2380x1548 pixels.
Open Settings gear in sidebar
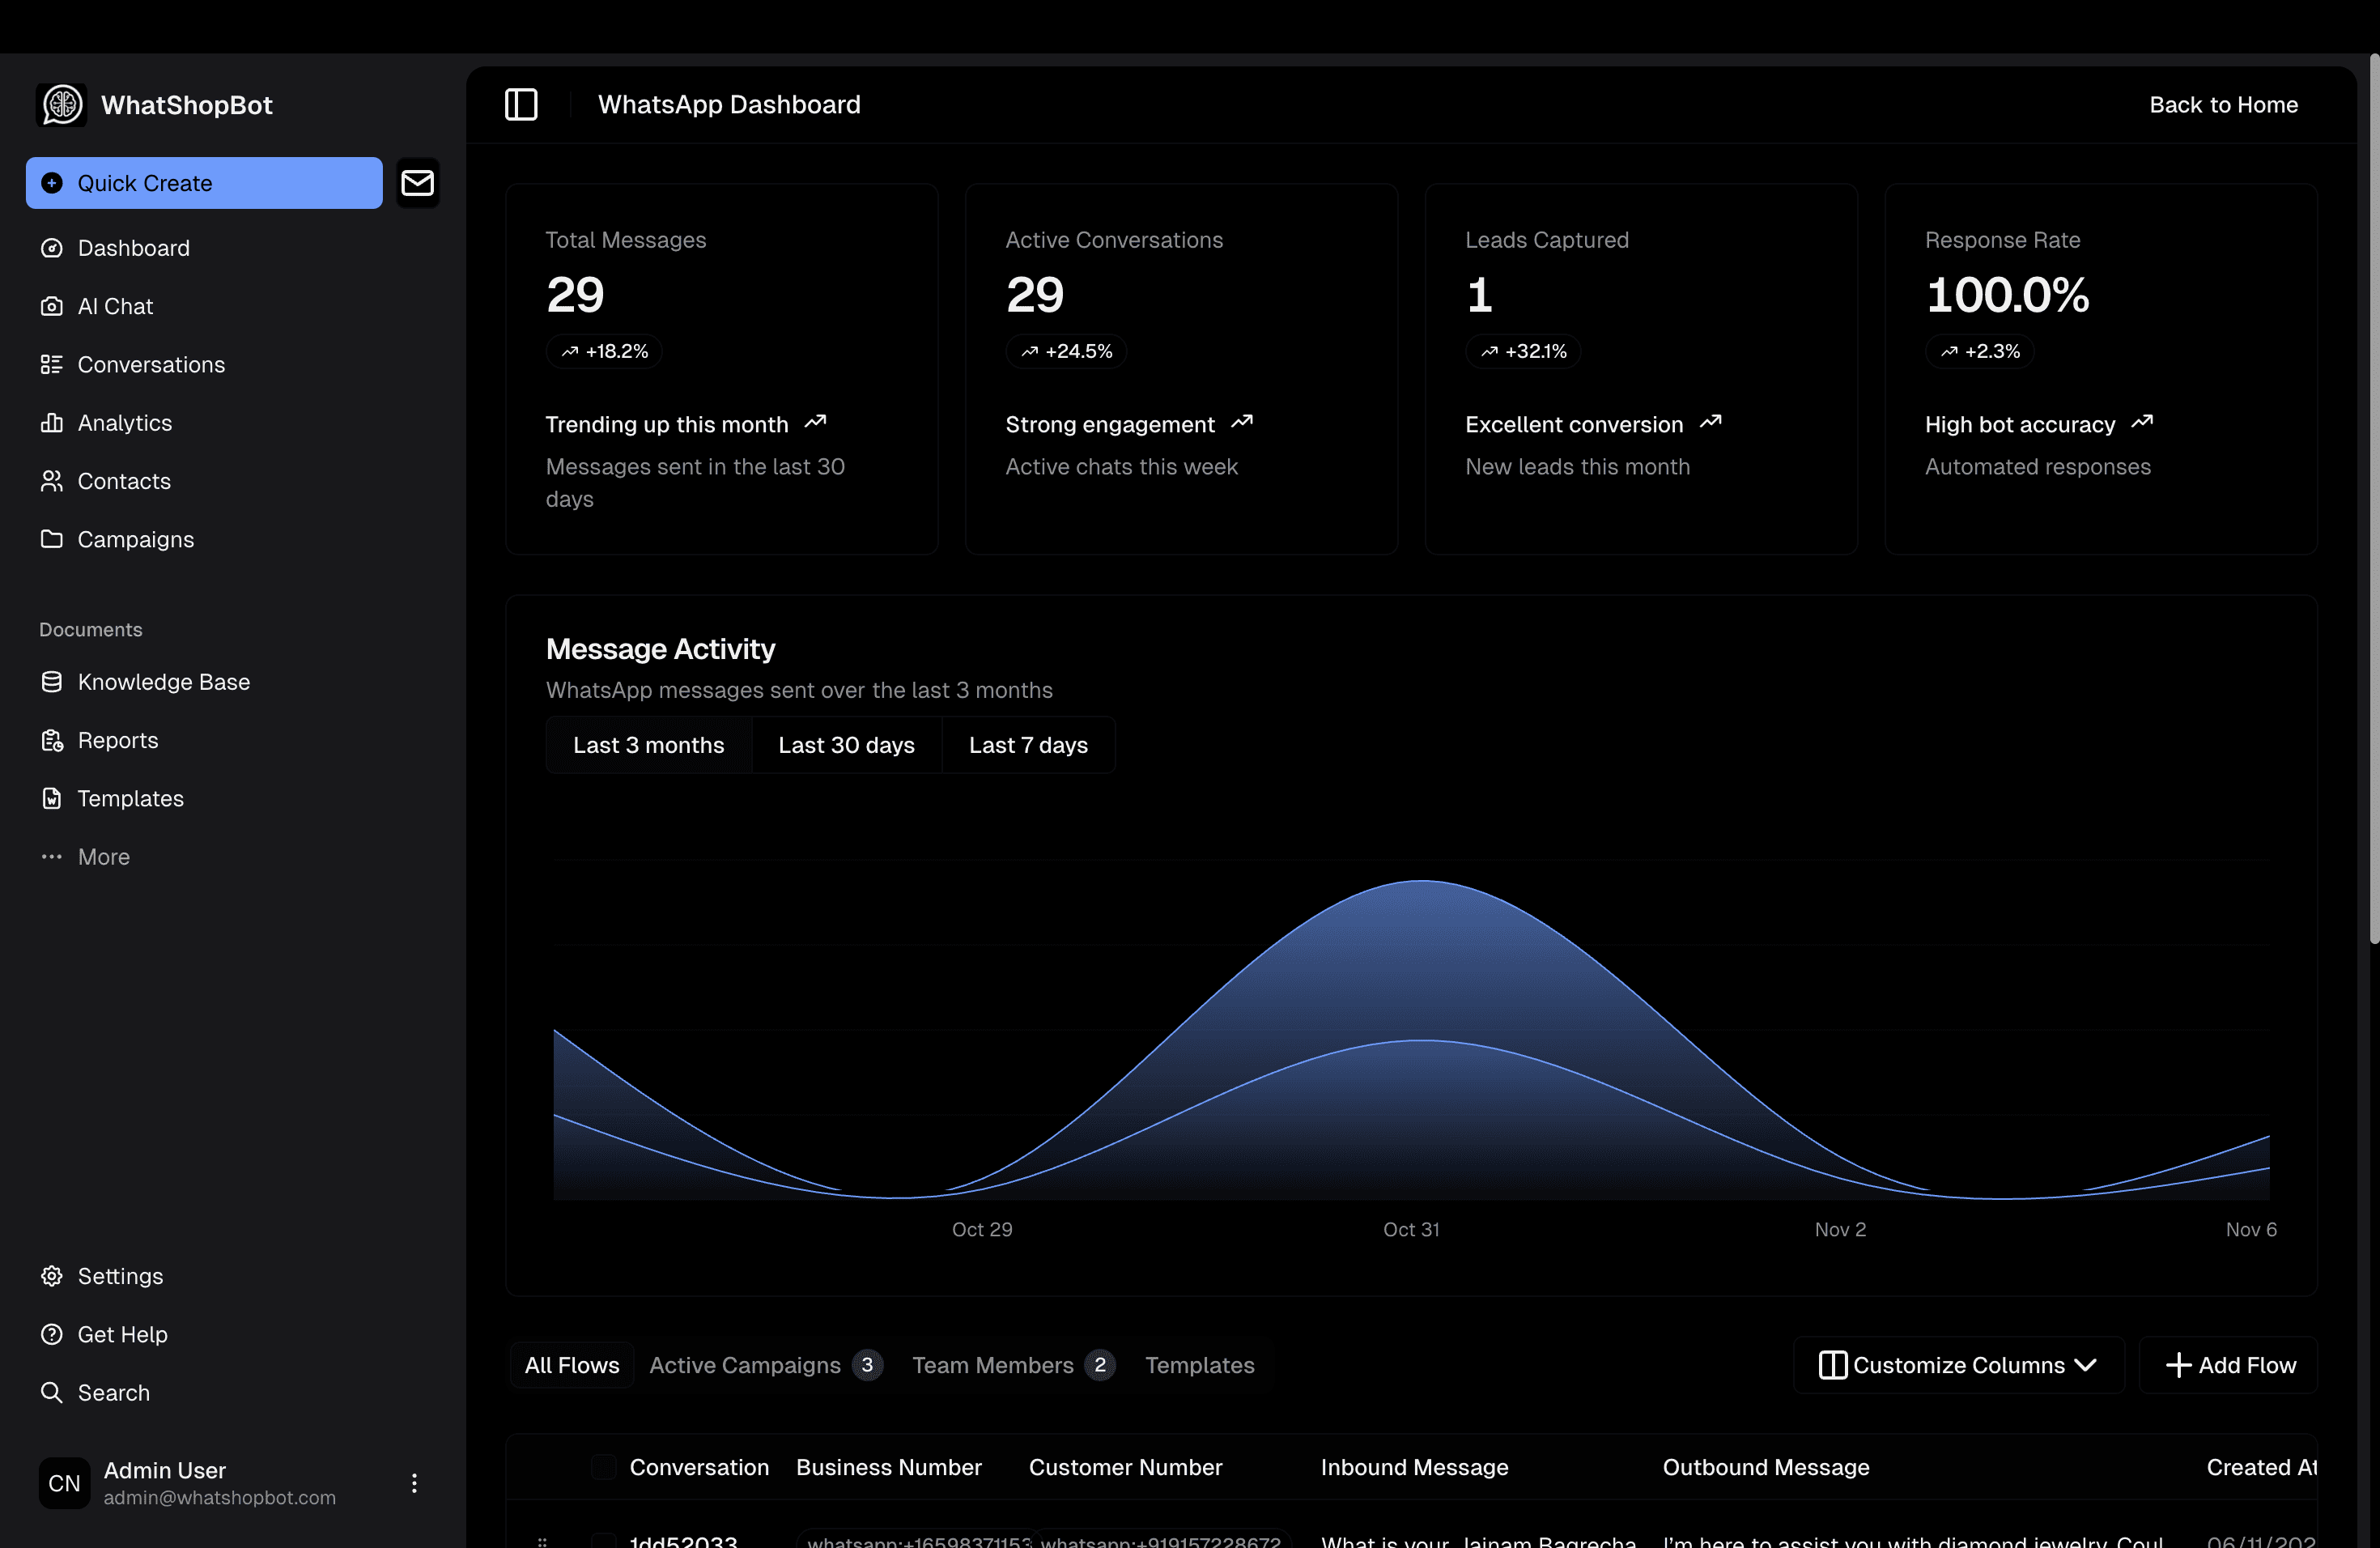pyautogui.click(x=51, y=1276)
